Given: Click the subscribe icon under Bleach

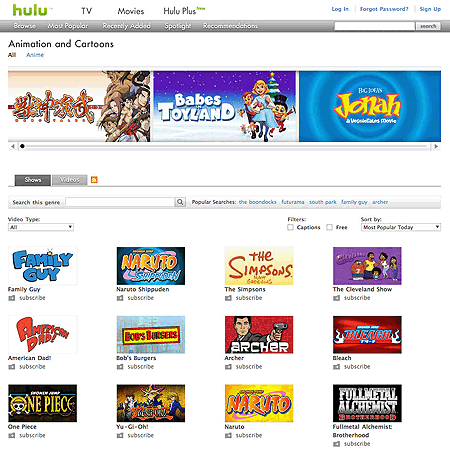Looking at the screenshot, I should pos(337,367).
